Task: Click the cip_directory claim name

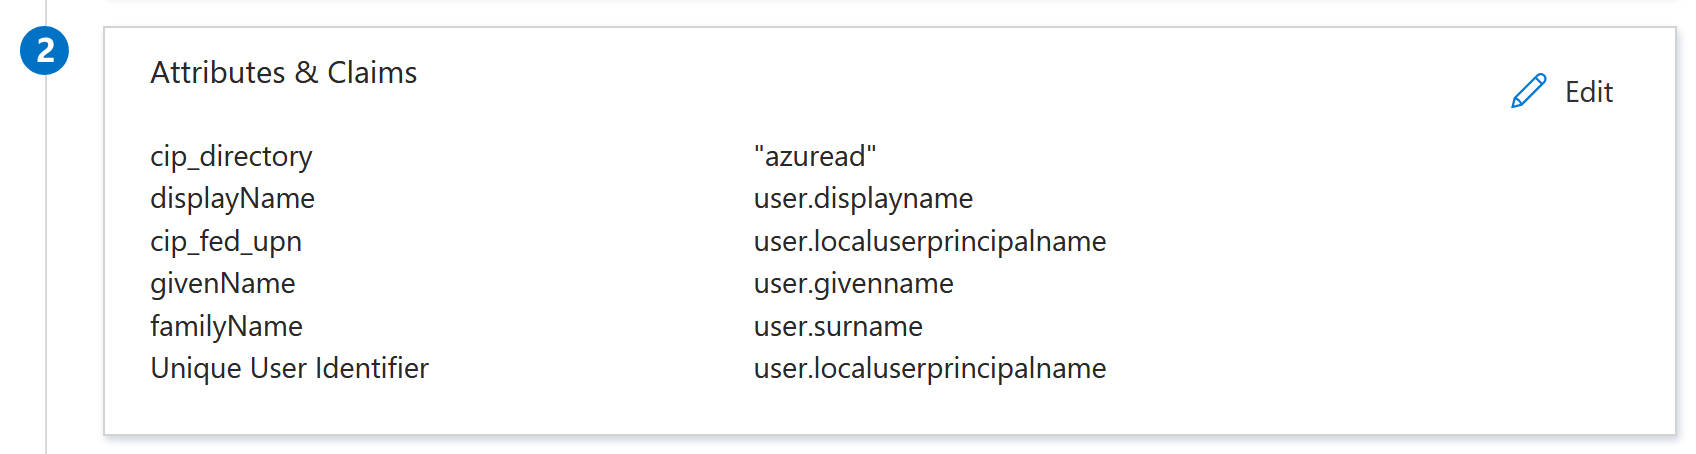Action: 231,157
